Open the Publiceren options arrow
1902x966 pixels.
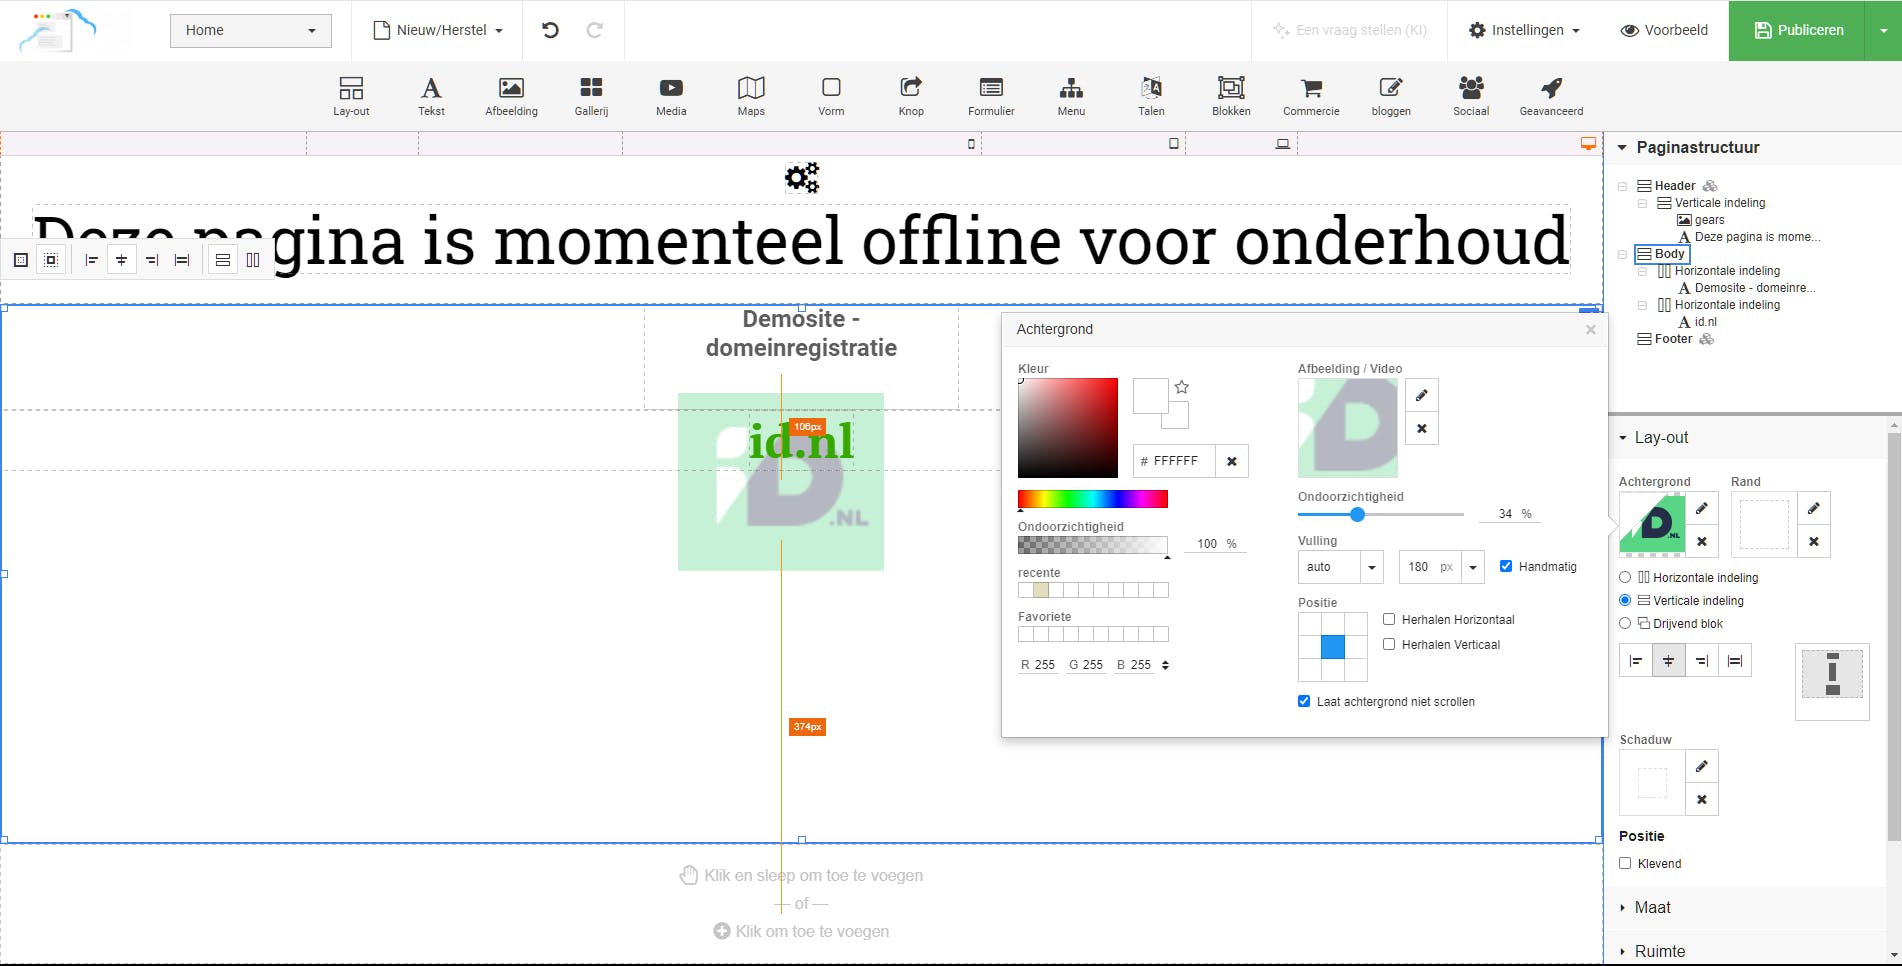click(1883, 30)
